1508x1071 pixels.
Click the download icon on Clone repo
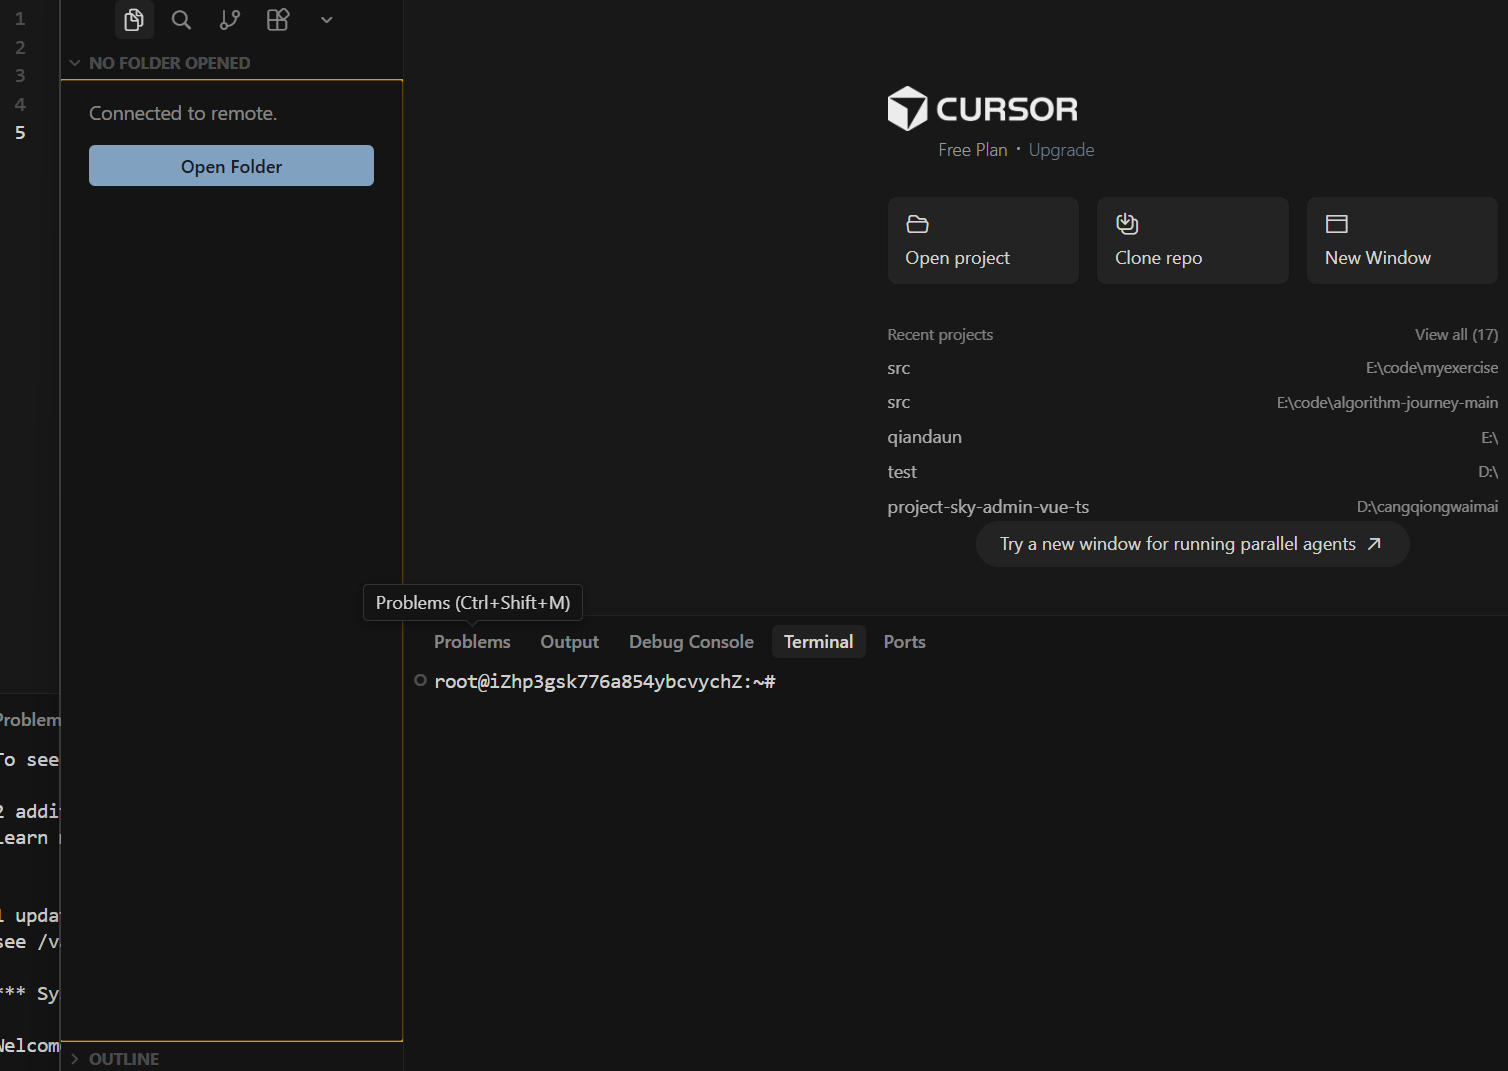pyautogui.click(x=1127, y=224)
